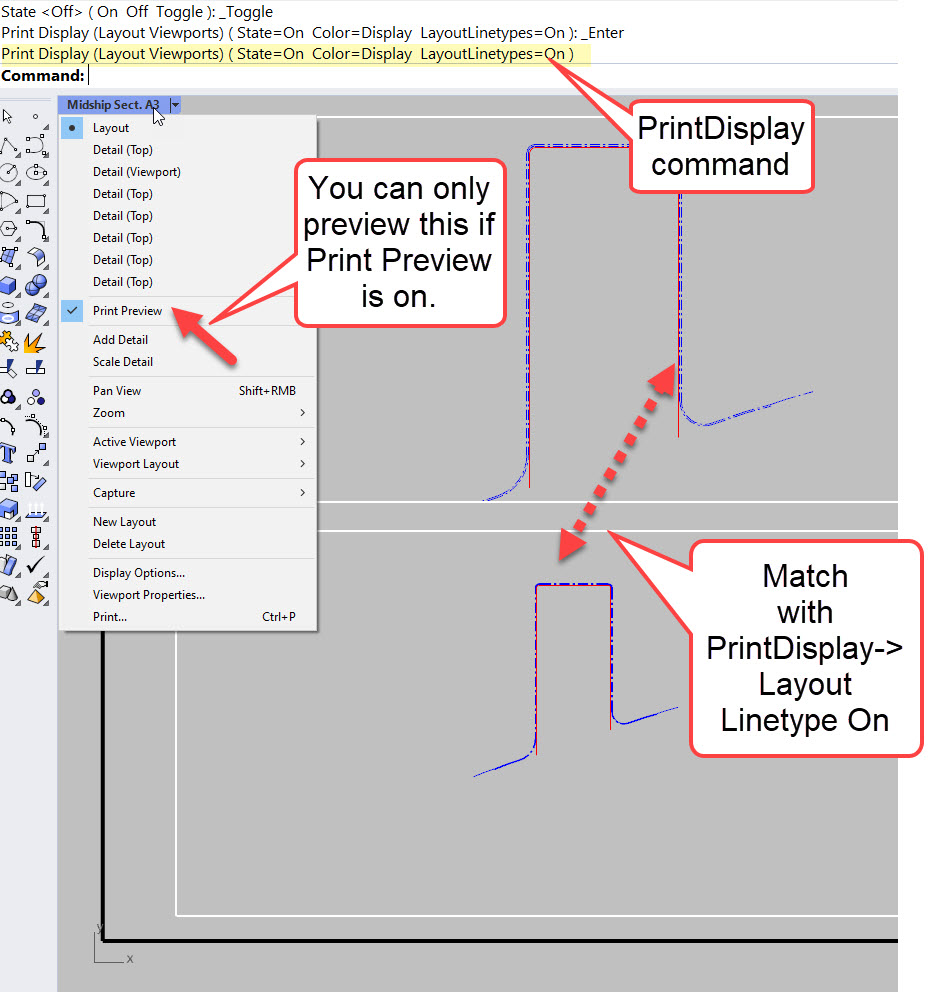The image size is (933, 992).
Task: Open Viewport Properties... entry
Action: 149,595
